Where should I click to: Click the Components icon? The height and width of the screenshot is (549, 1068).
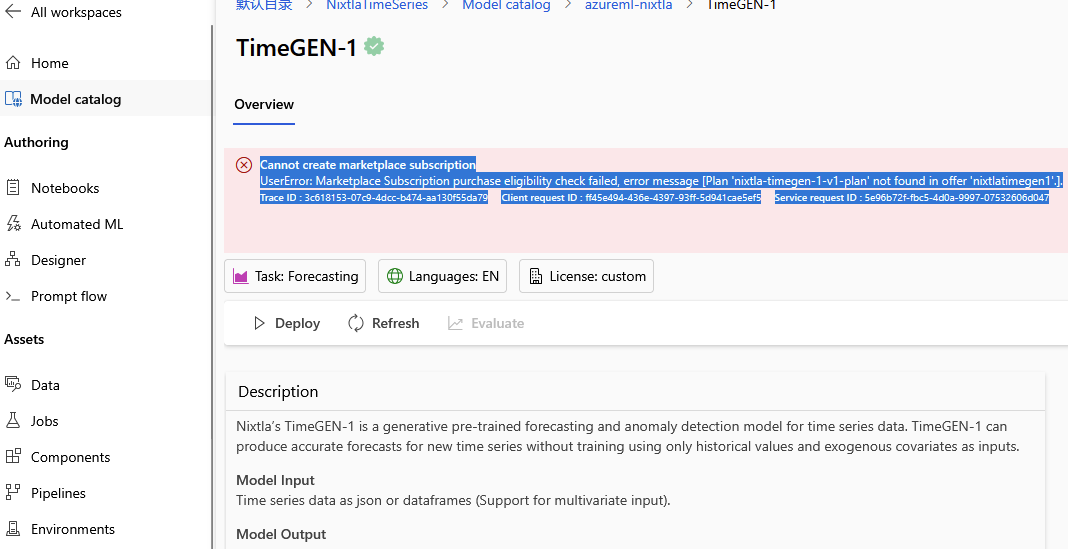click(13, 456)
